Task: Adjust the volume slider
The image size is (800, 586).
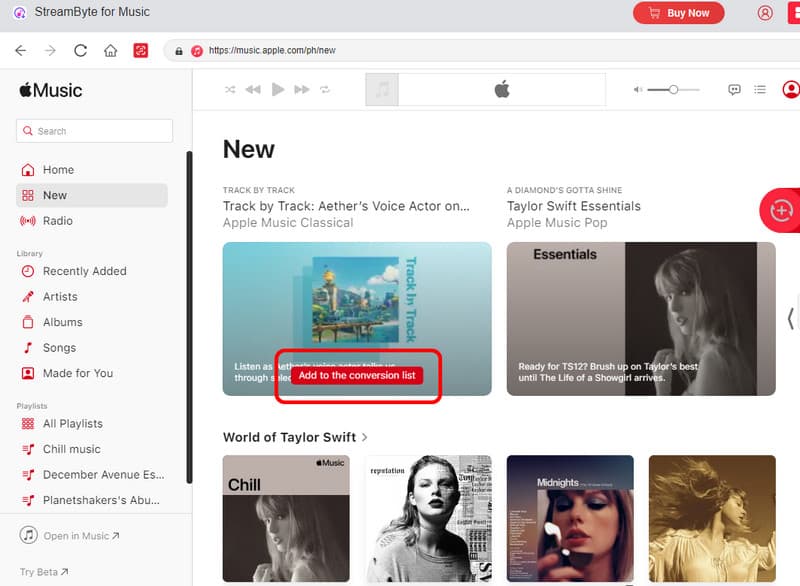Action: (673, 90)
